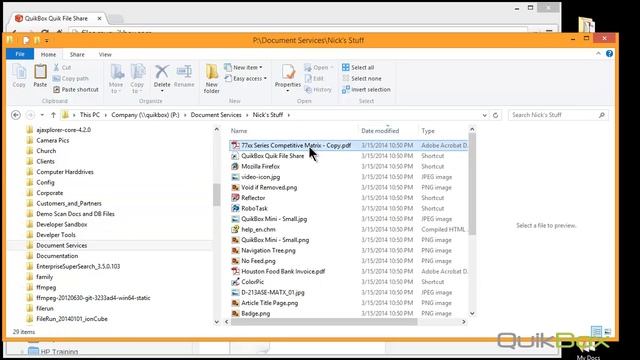Click the navigation pane scroll down arrow
This screenshot has height=360, width=640.
[x=217, y=322]
